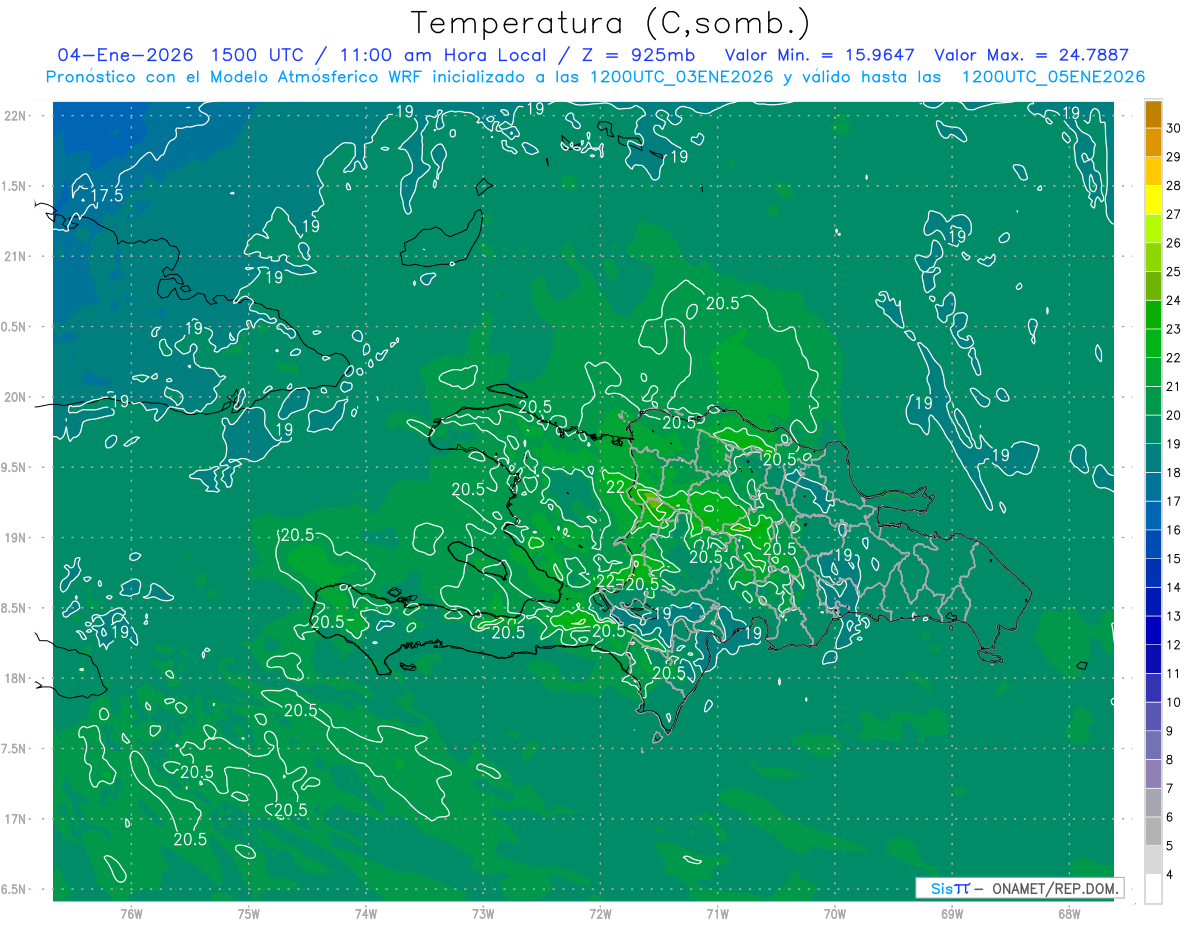Click gray color swatch between 5 and 6

pyautogui.click(x=1153, y=831)
